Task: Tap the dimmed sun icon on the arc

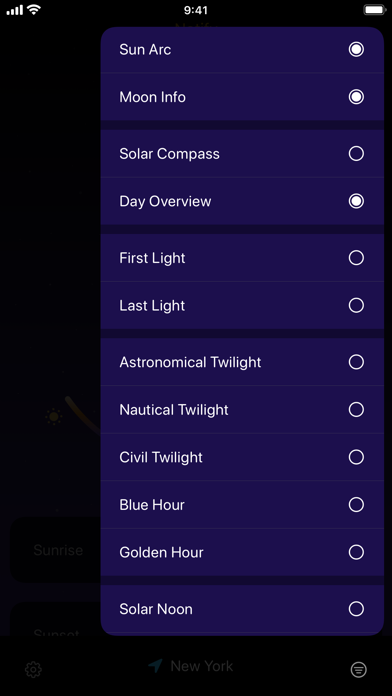Action: (54, 417)
